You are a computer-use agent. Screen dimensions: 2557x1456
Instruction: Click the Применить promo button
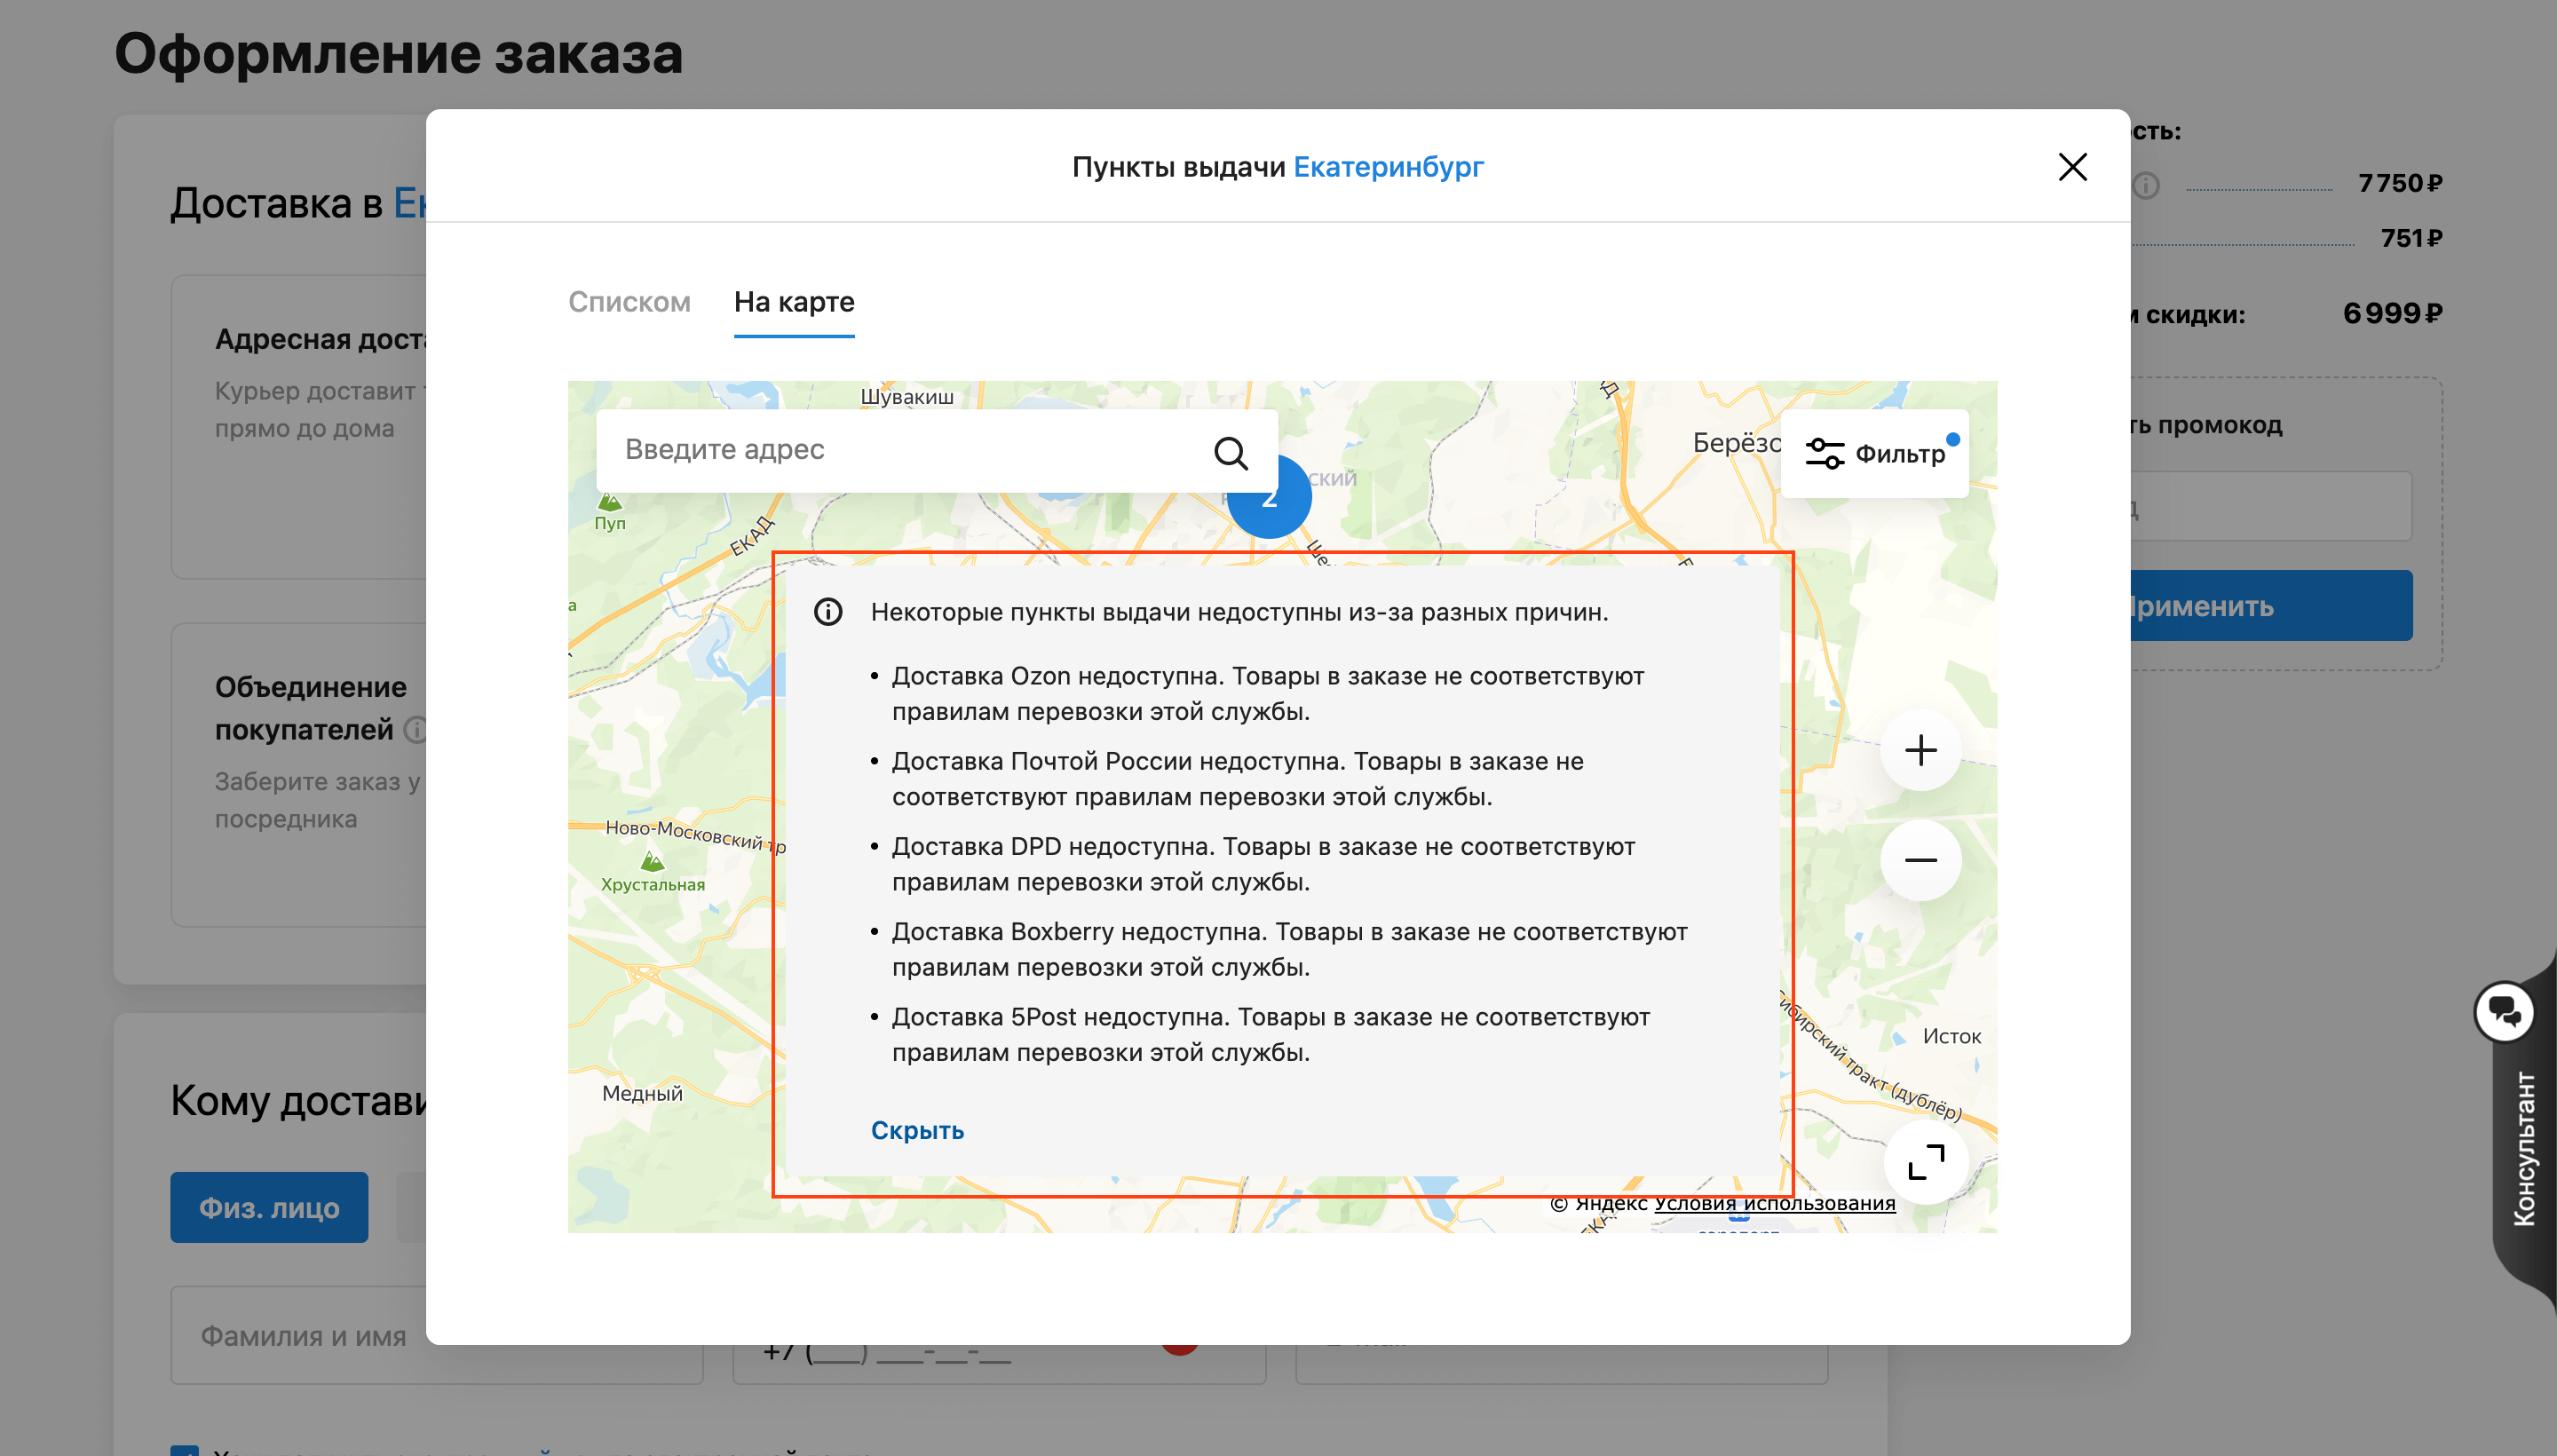[2270, 606]
